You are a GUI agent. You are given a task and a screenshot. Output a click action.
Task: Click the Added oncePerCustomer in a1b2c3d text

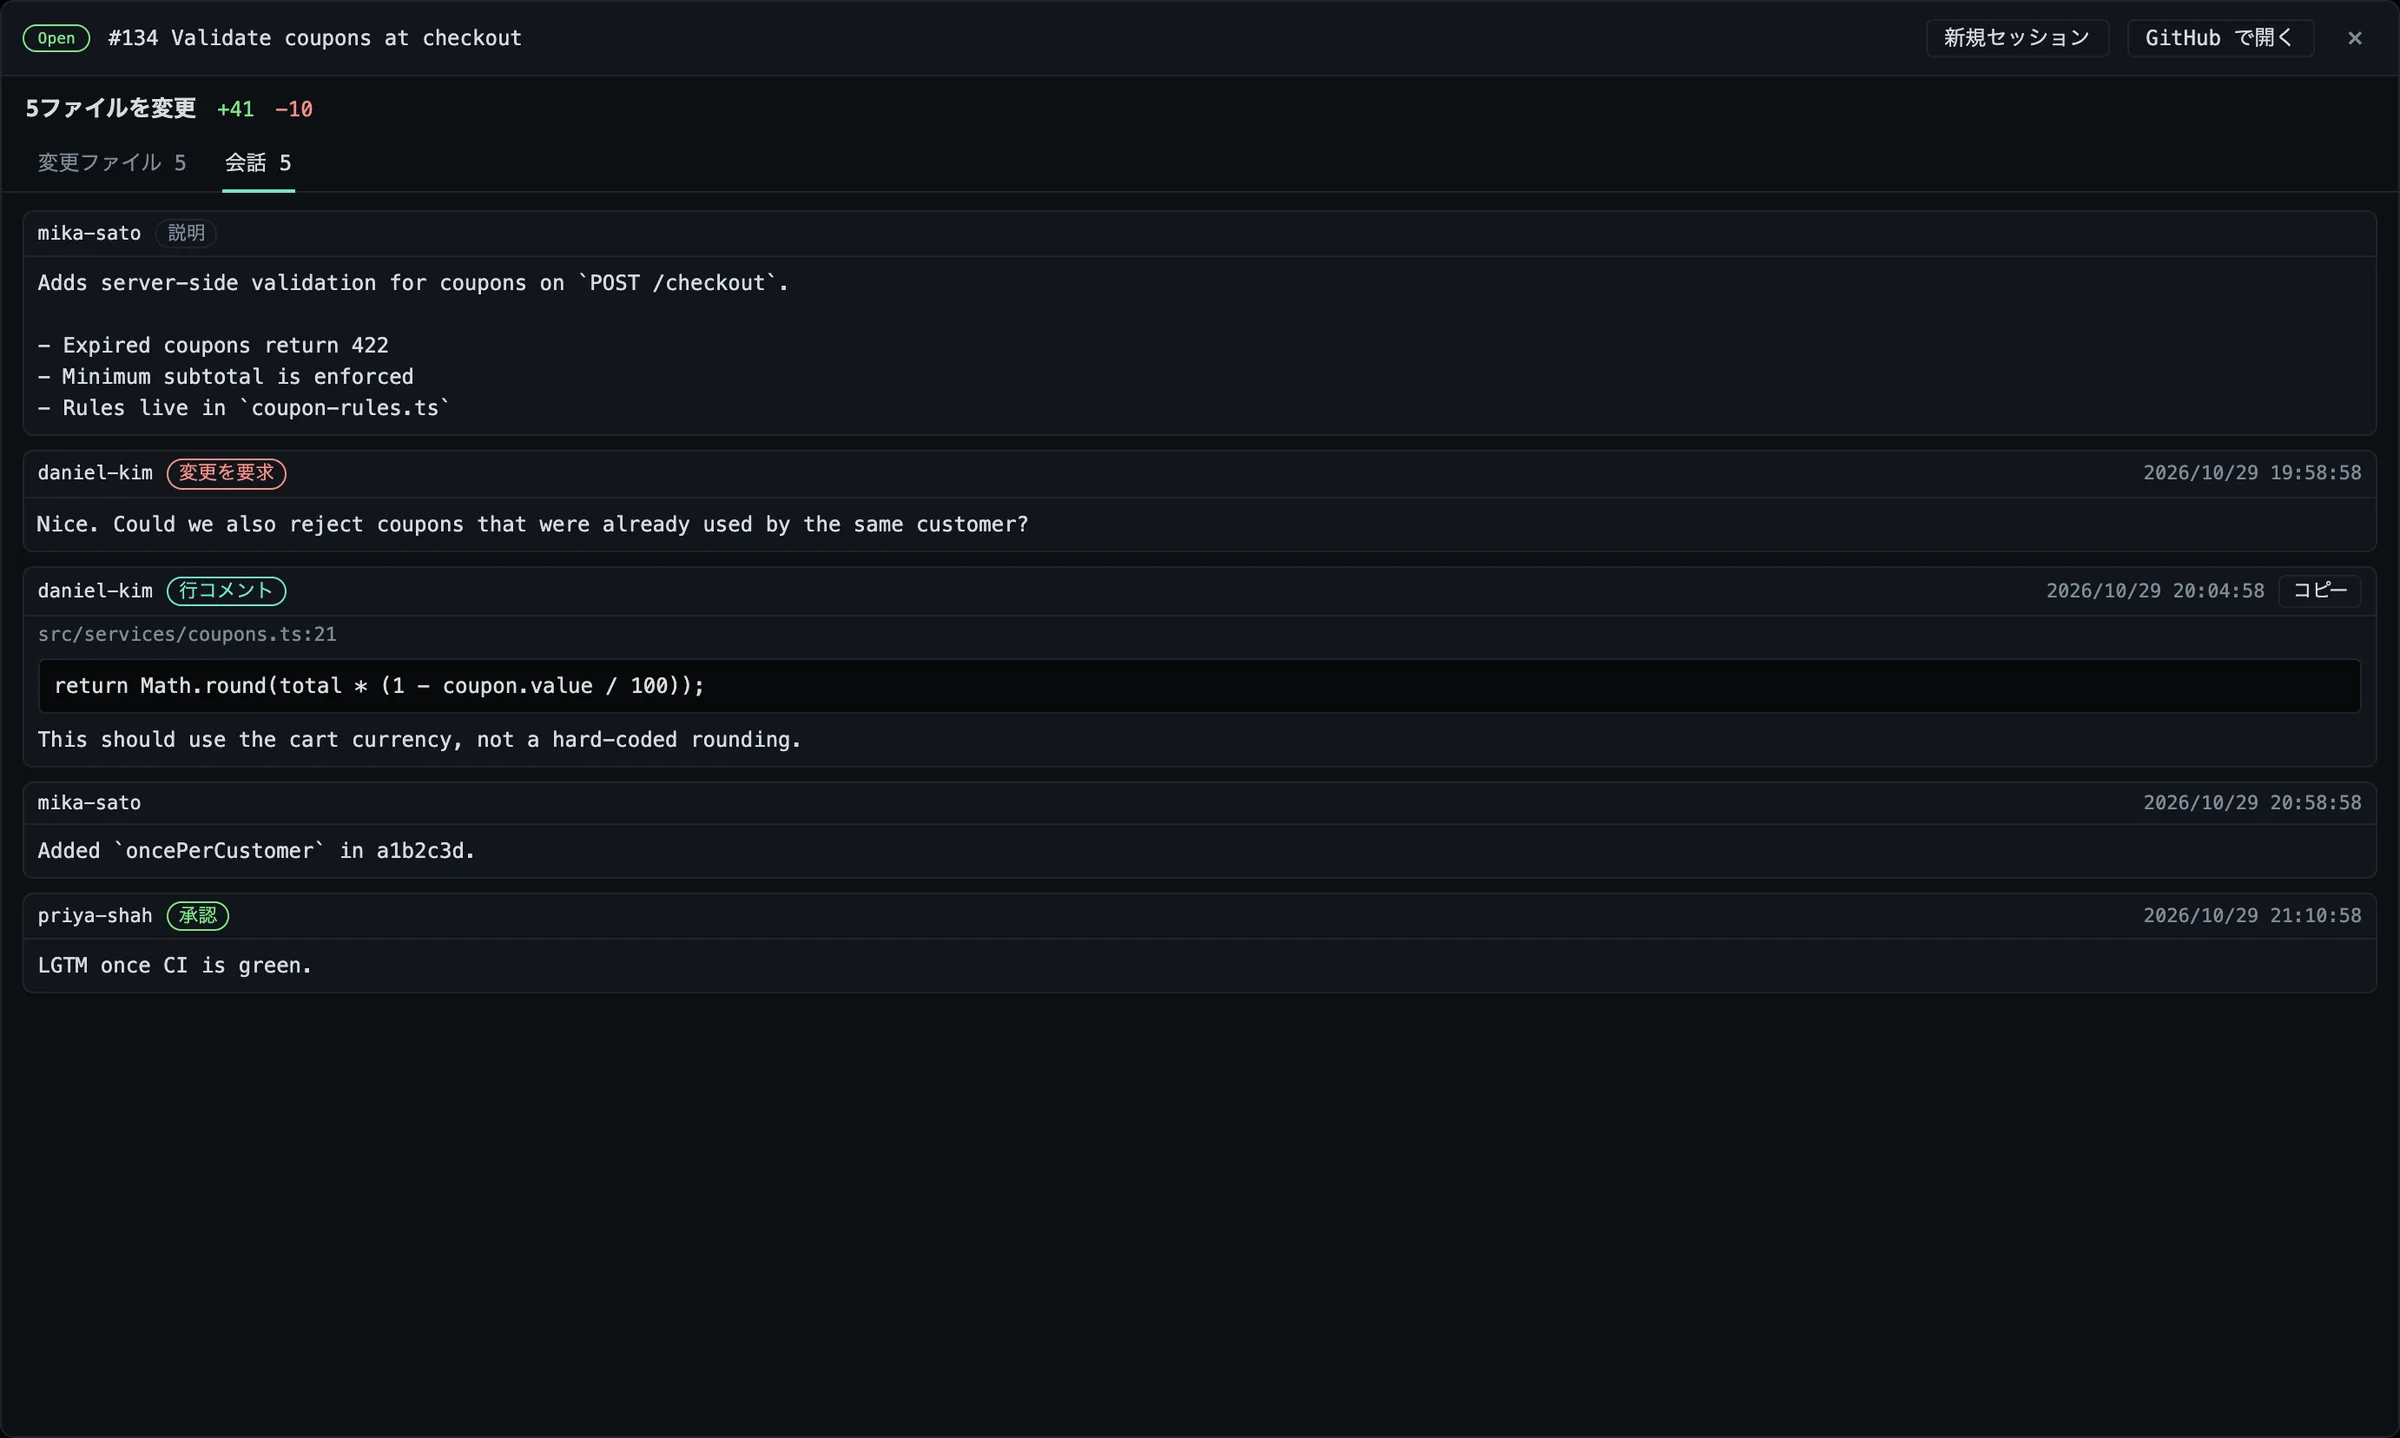tap(256, 851)
